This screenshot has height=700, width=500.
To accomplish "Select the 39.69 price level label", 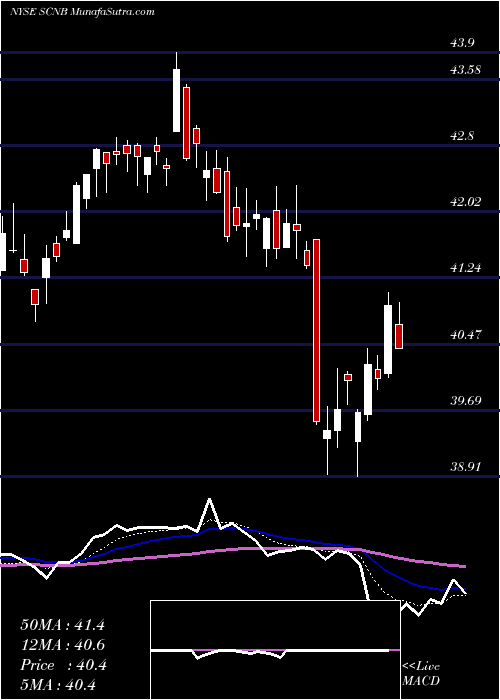I will [466, 400].
